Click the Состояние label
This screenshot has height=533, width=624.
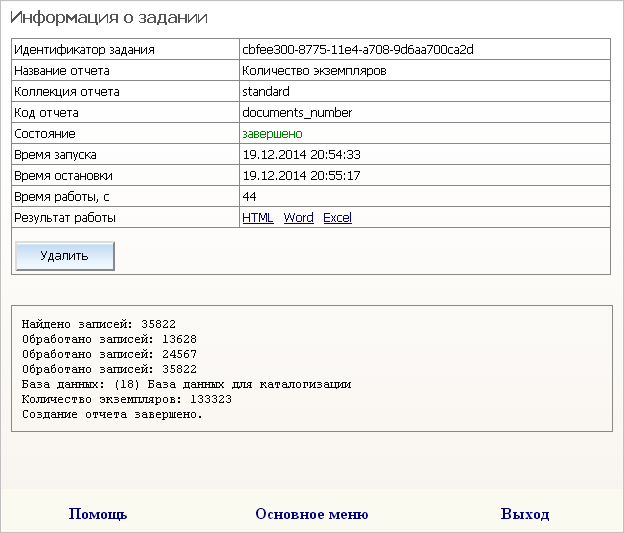coord(45,134)
